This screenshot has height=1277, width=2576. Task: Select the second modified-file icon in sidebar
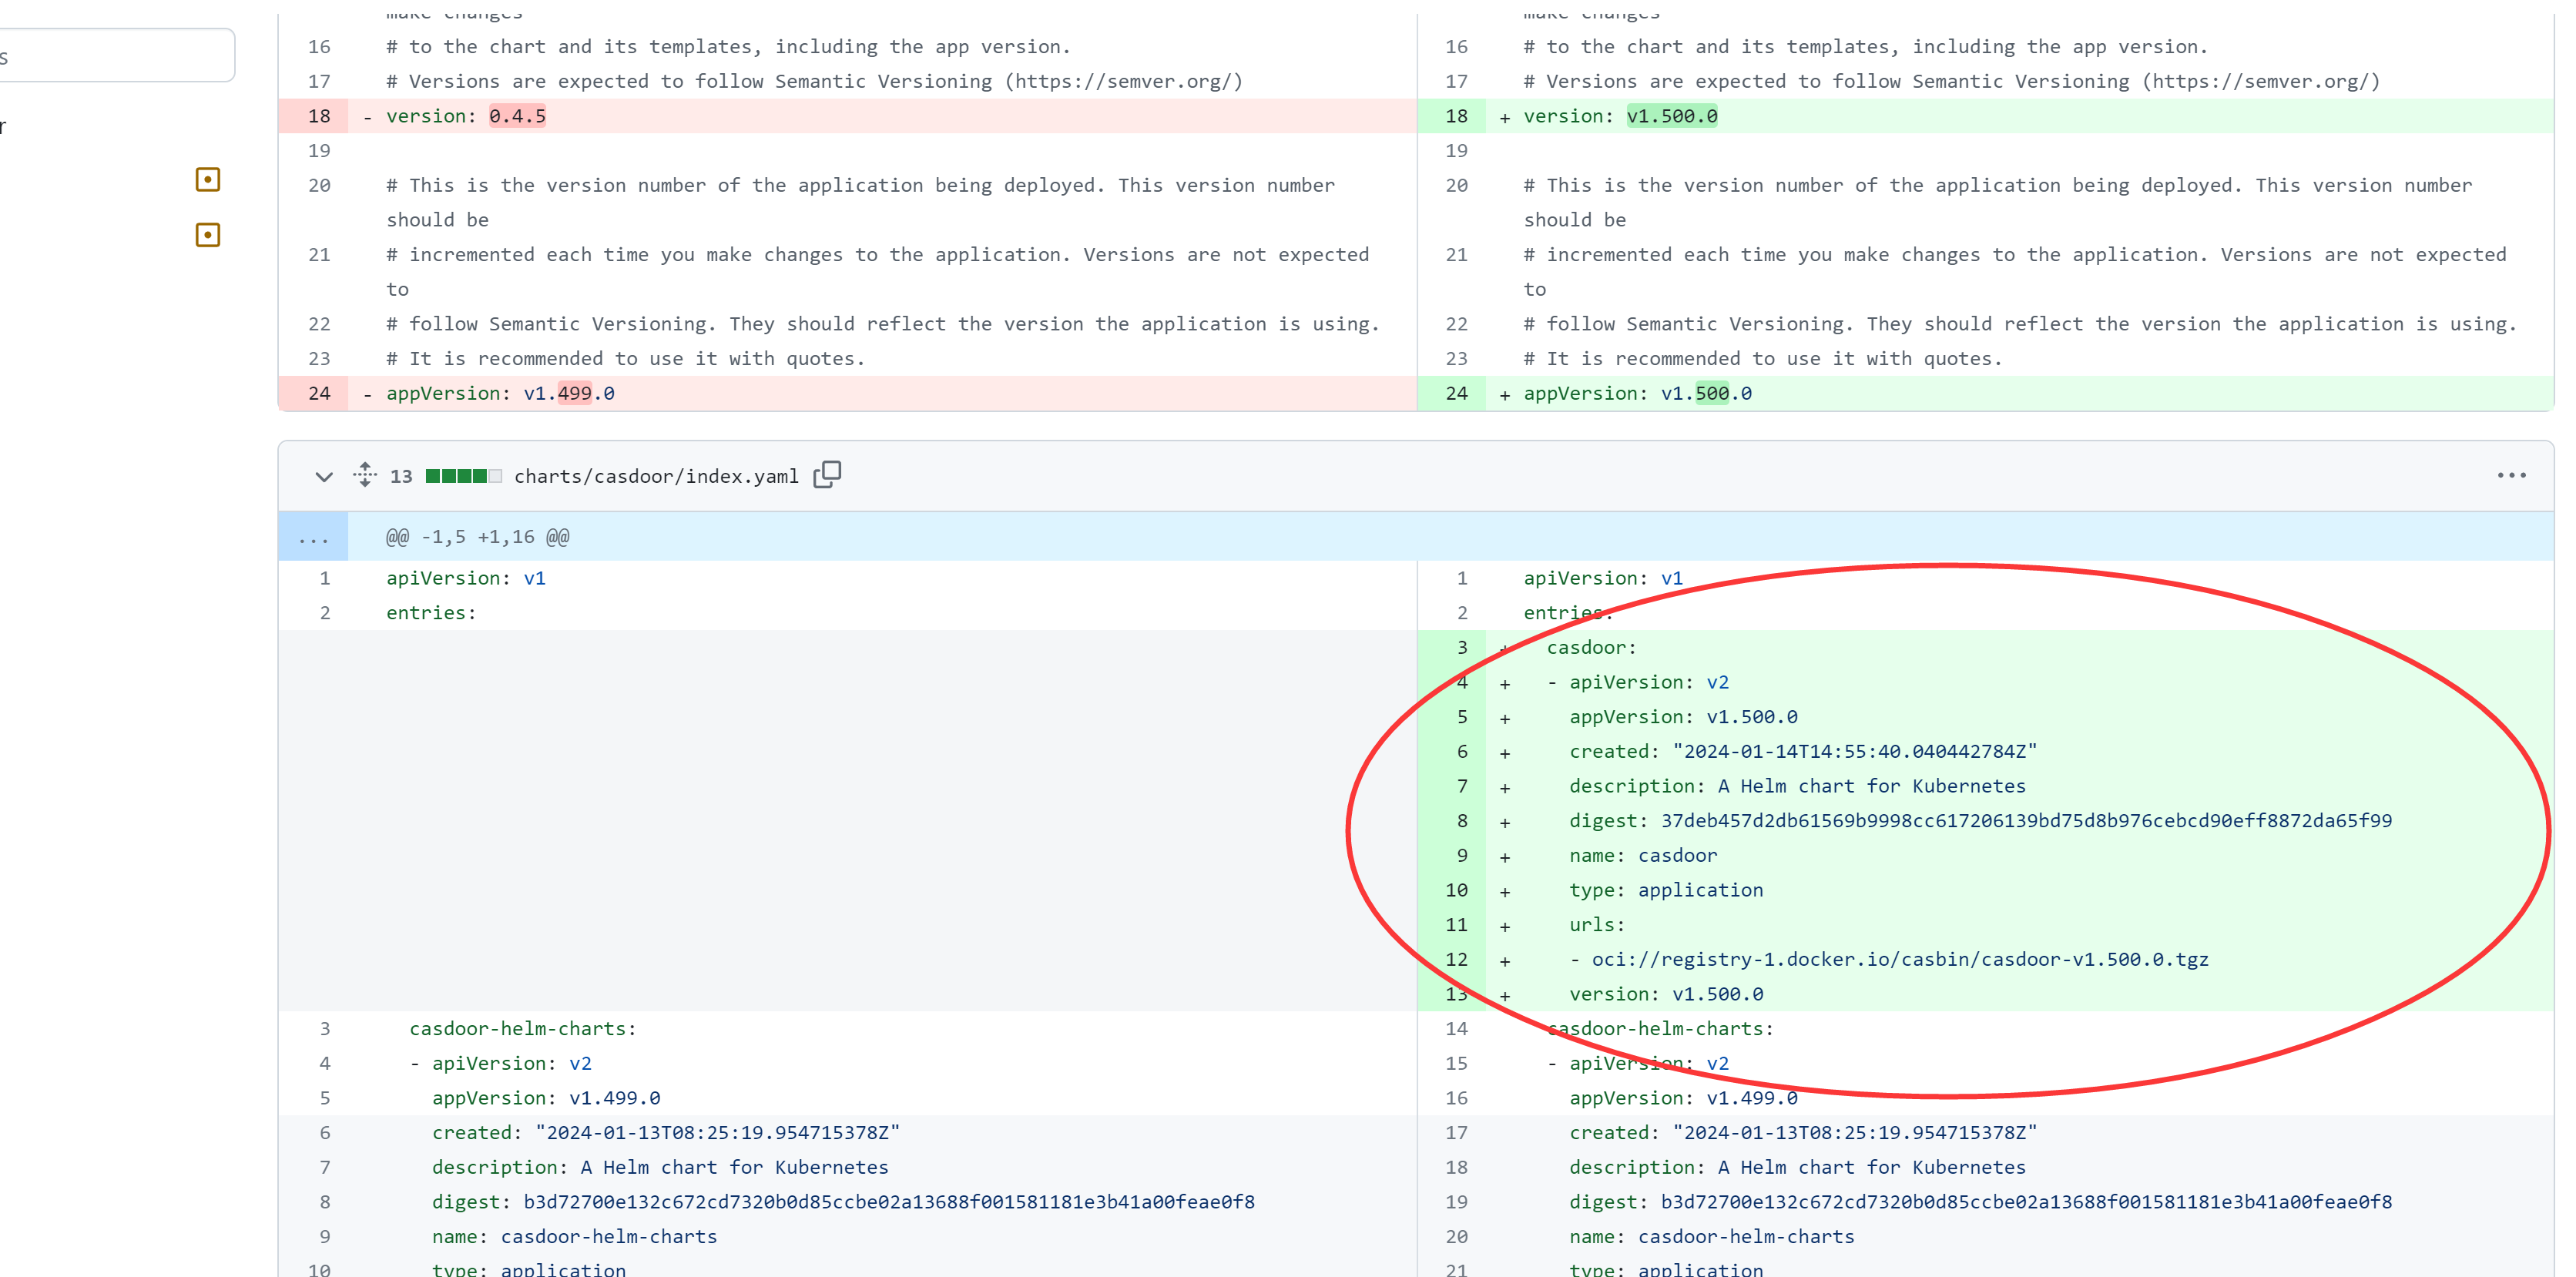tap(208, 235)
